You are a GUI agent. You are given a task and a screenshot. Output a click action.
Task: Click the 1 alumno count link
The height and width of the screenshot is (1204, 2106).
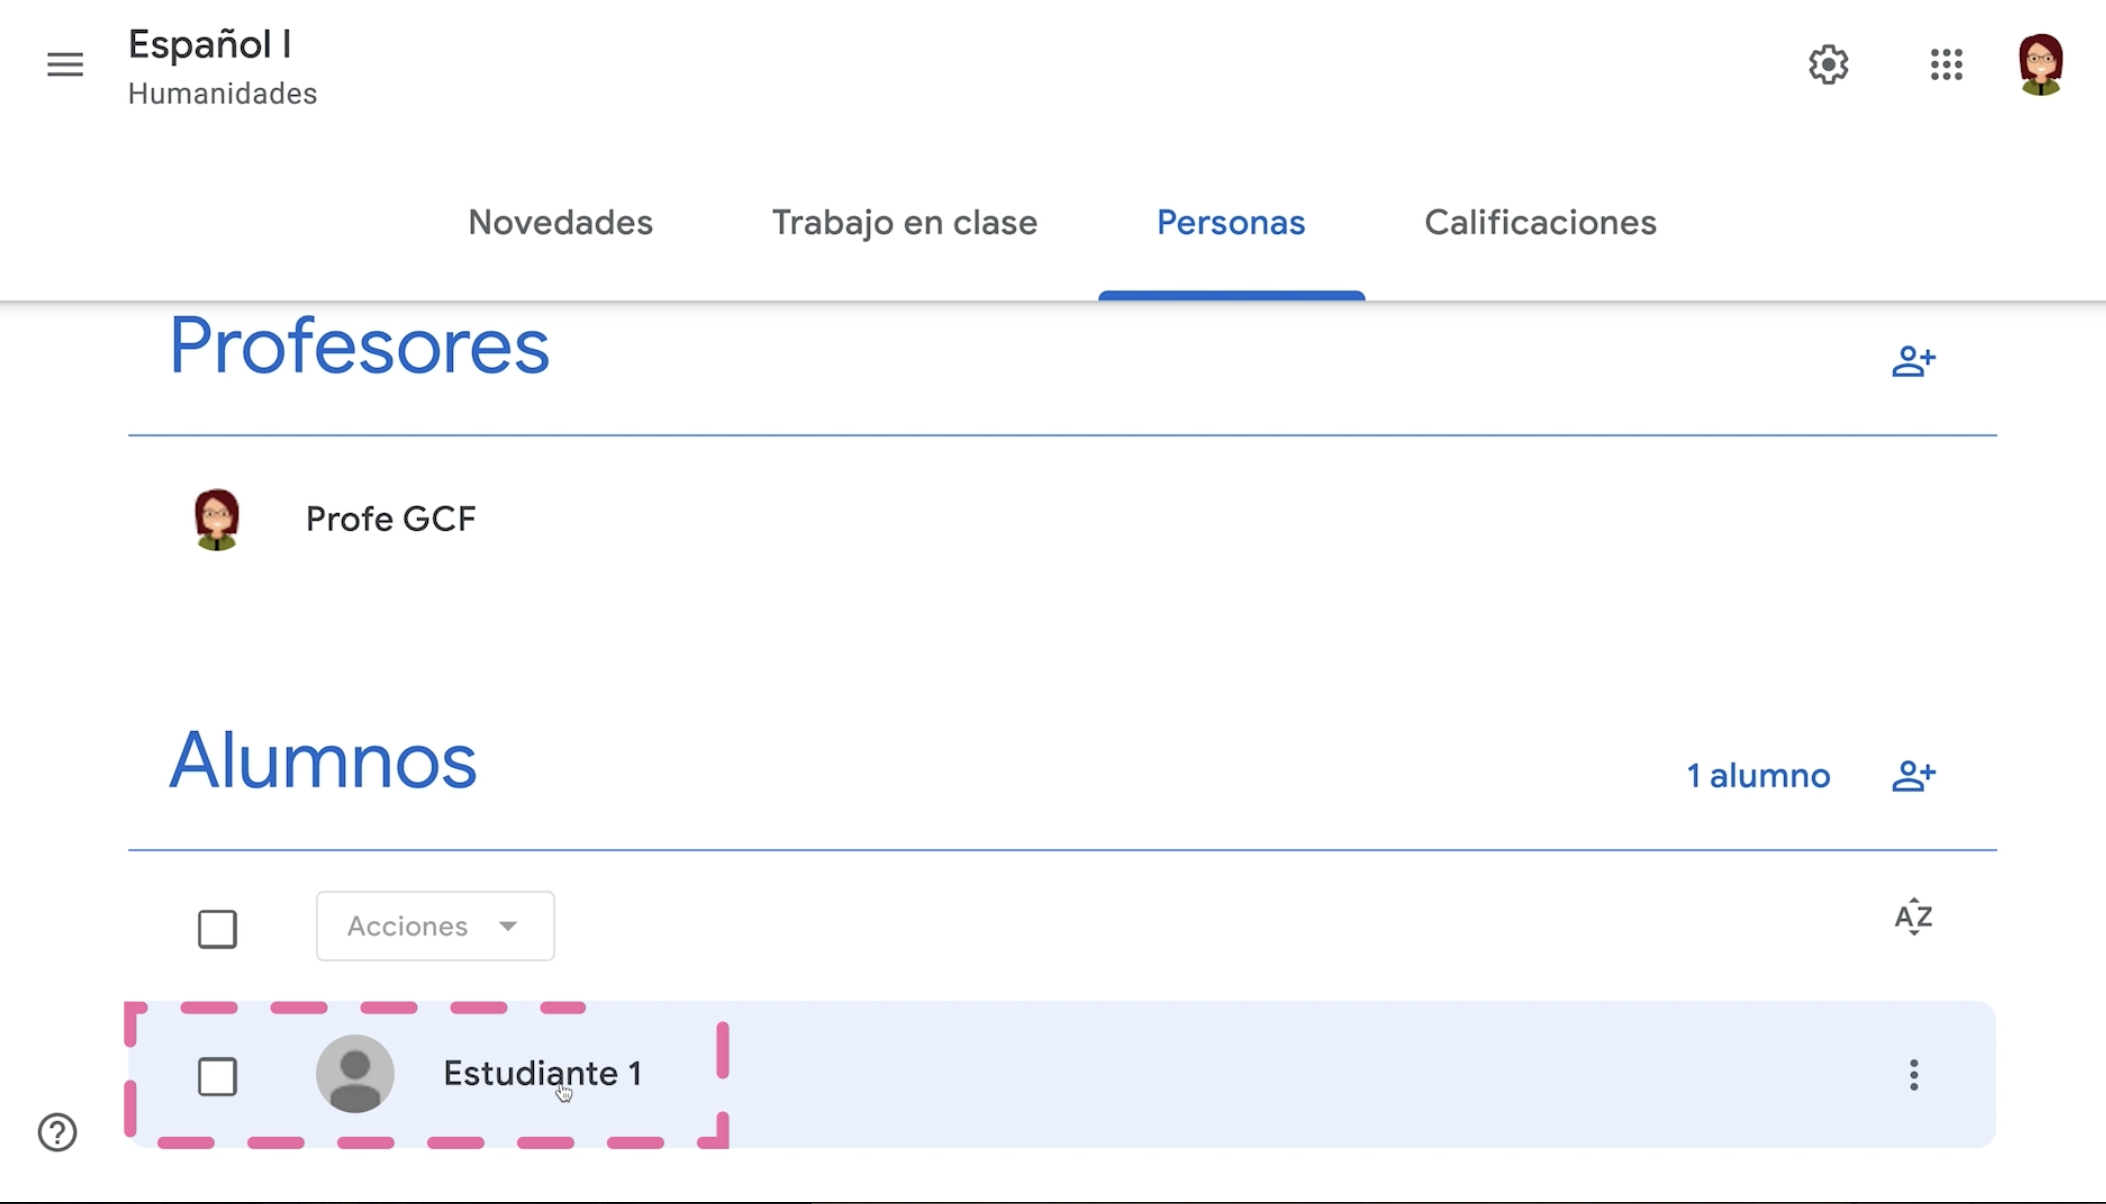[1757, 774]
